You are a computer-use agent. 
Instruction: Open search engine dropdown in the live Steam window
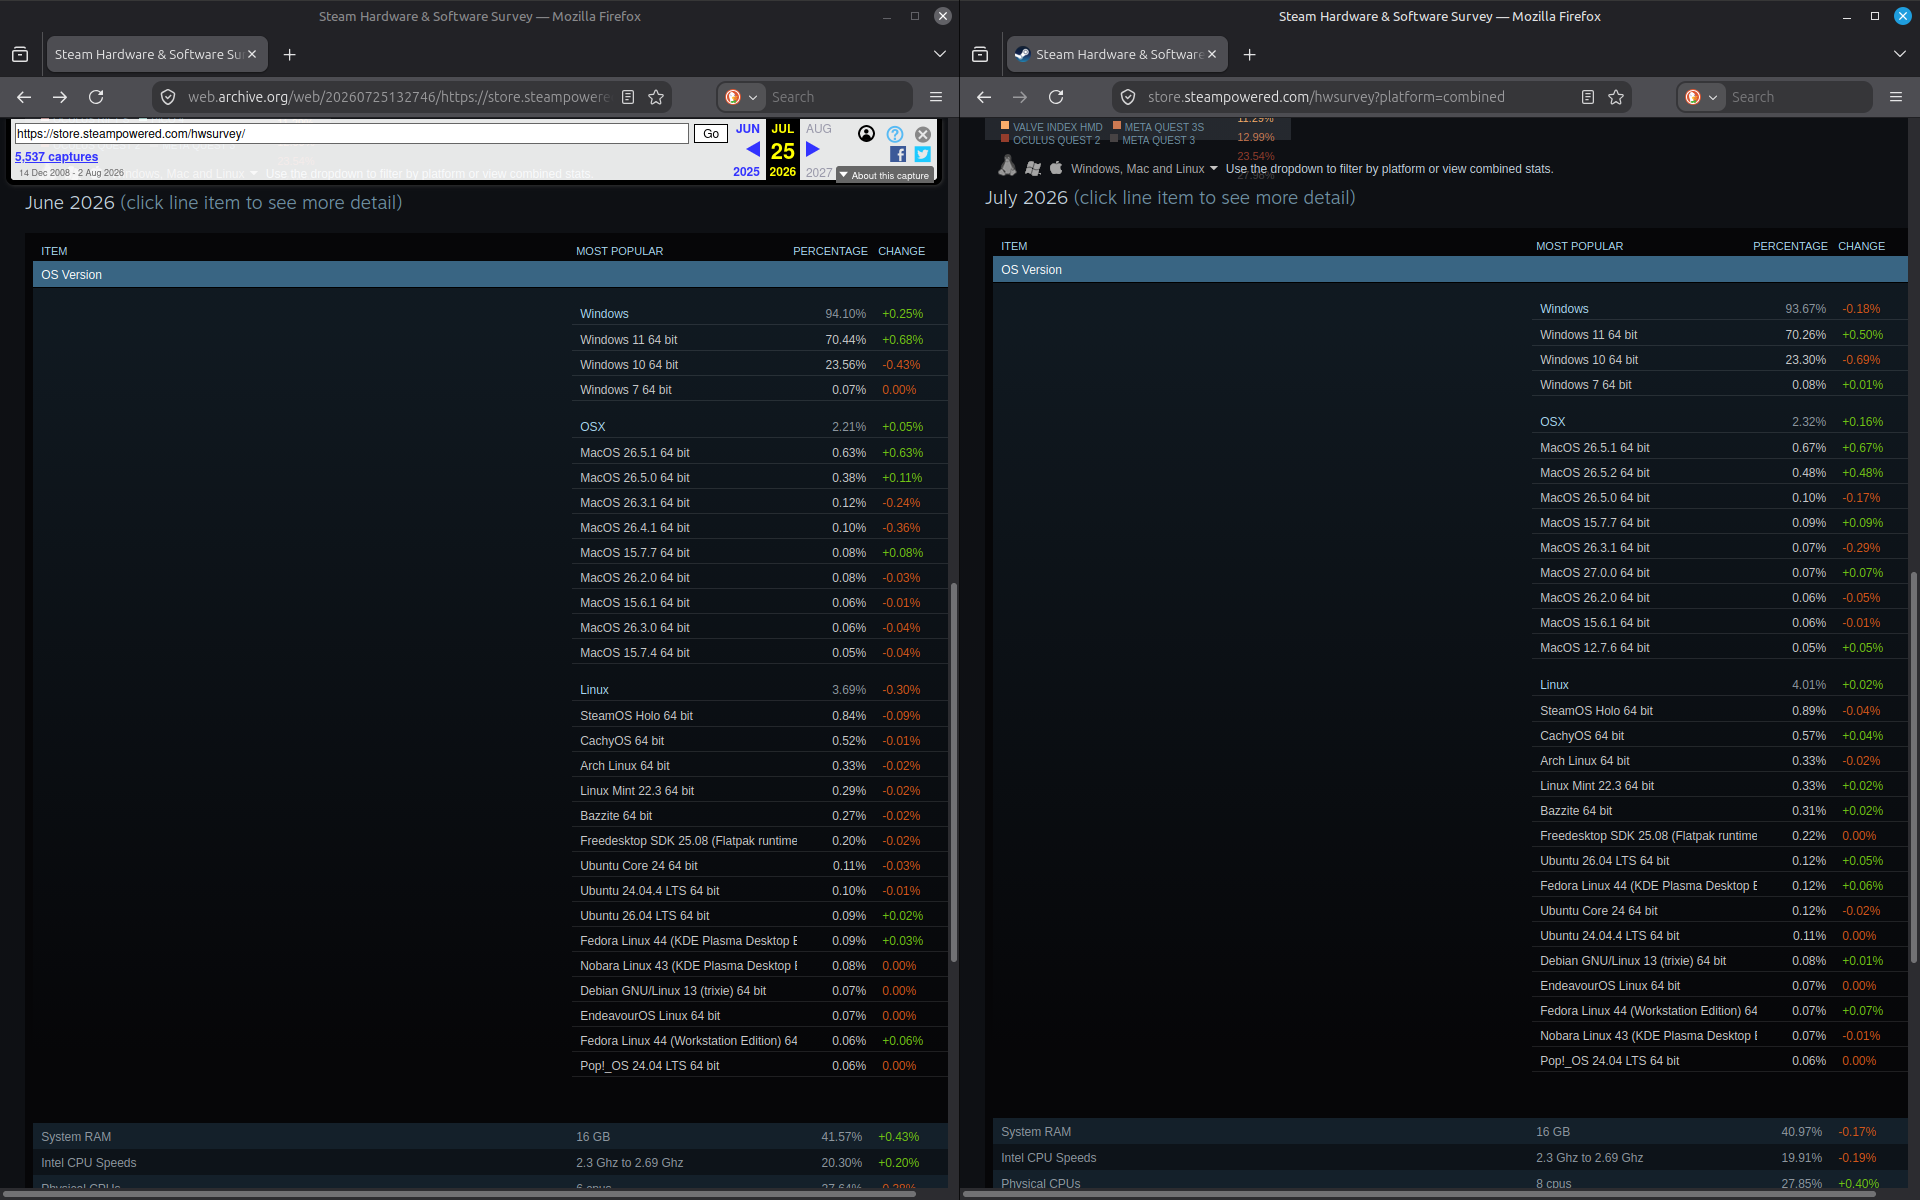[1702, 97]
